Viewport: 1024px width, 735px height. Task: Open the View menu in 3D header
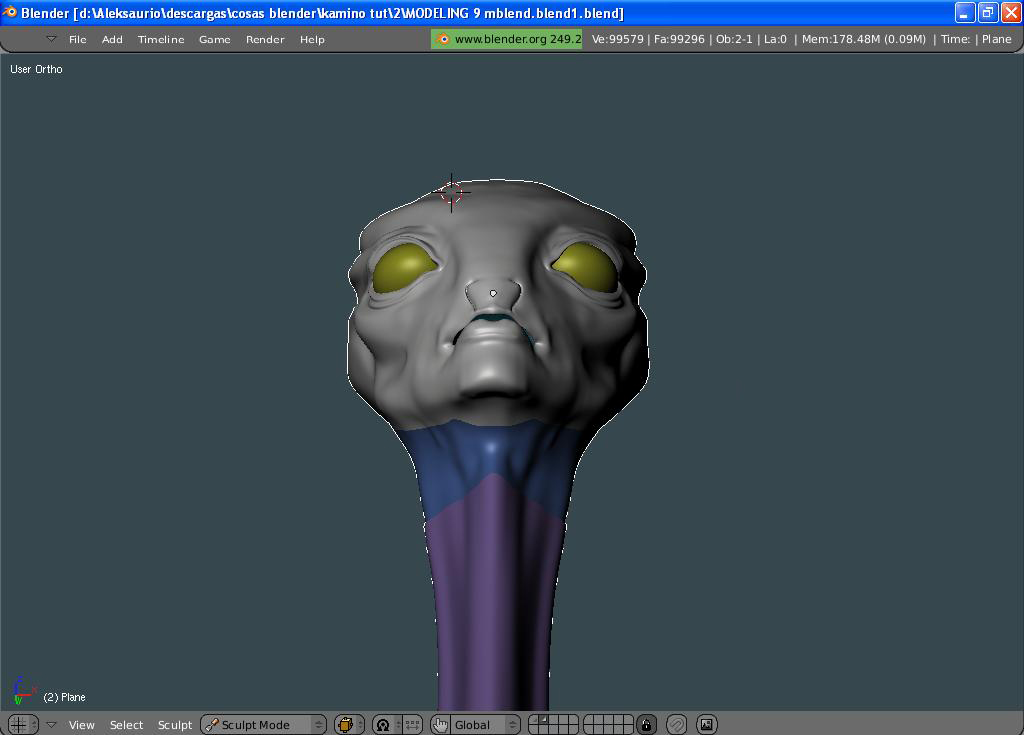(82, 725)
